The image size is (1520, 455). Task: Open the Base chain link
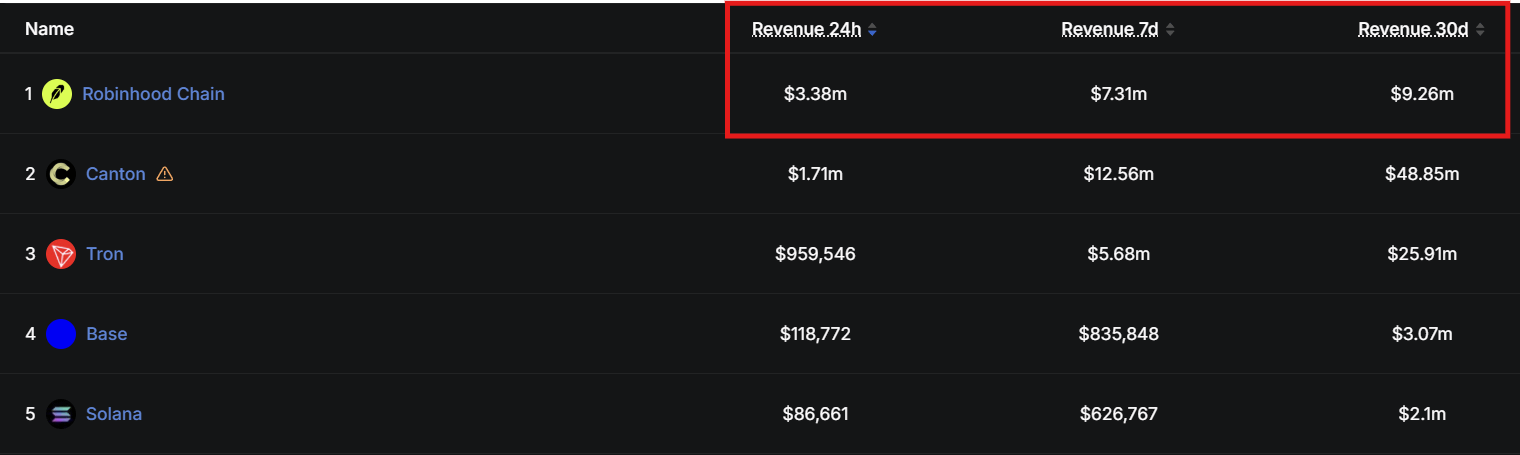(106, 334)
